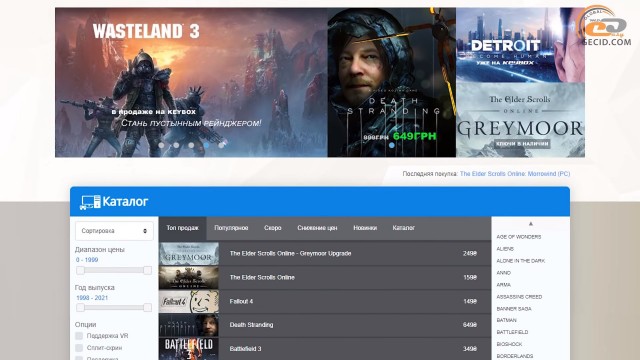
Task: Open the Detroit Become Human banner
Action: 520,45
